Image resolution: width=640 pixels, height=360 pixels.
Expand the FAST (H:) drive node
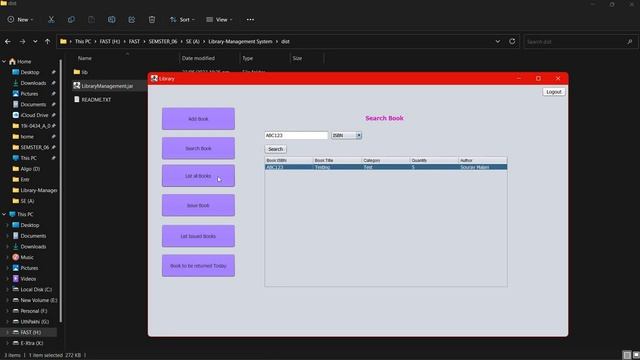[7, 332]
